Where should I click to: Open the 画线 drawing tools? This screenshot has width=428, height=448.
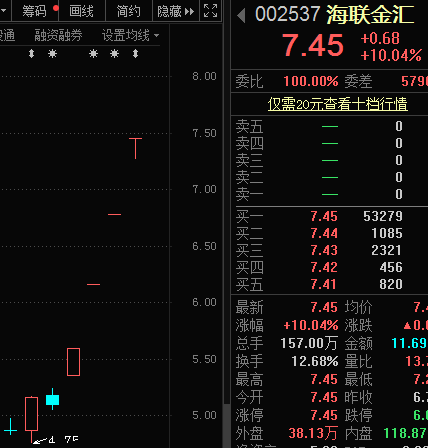coord(81,11)
